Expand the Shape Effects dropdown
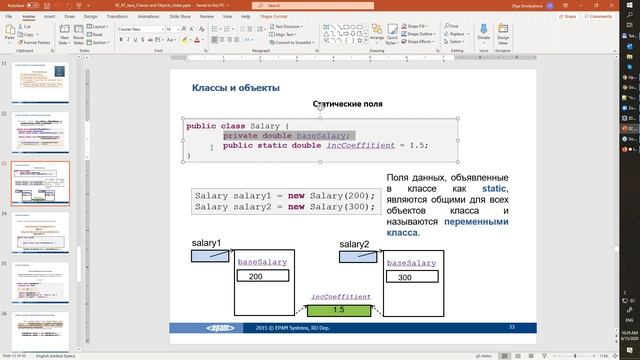640x360 pixels. pyautogui.click(x=418, y=42)
